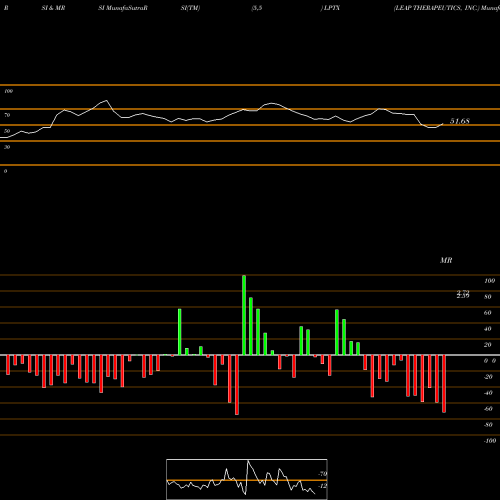Click the MR axis label -100
The height and width of the screenshot is (500, 500).
490,441
